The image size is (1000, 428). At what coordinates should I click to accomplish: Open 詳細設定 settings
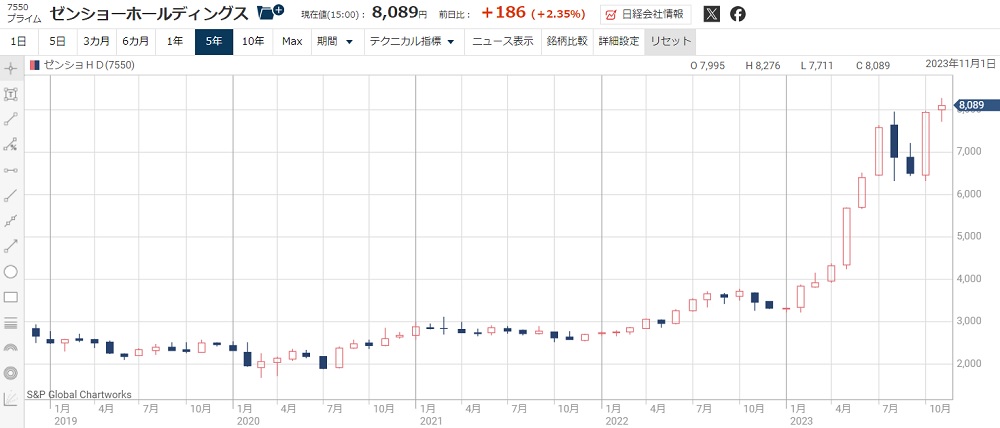click(x=619, y=41)
